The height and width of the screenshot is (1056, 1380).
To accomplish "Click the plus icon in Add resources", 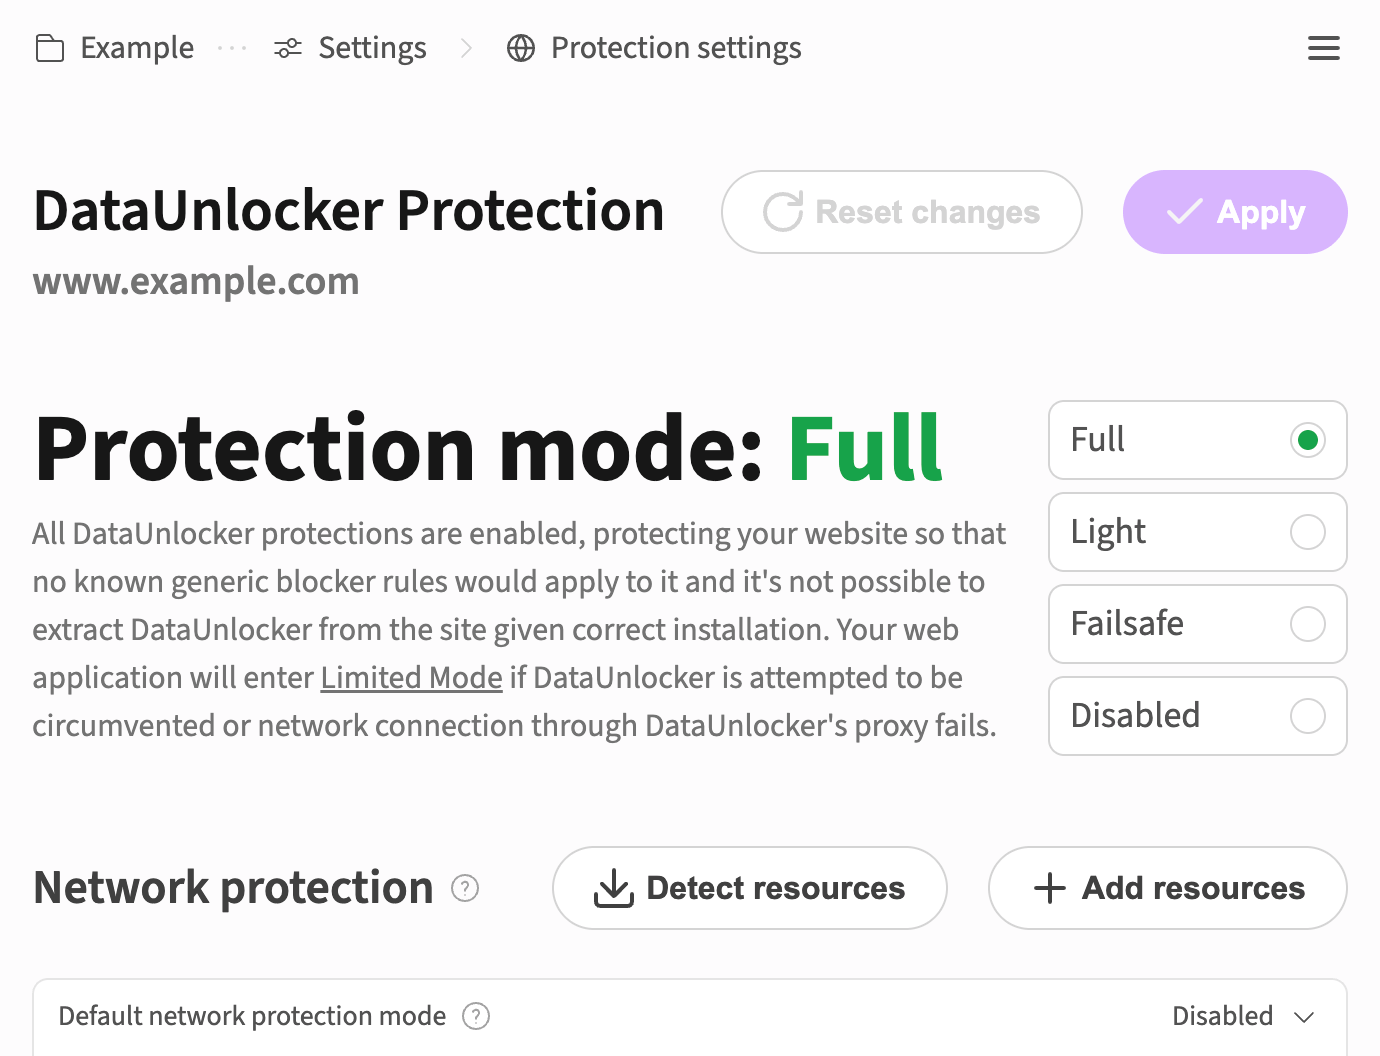I will click(1050, 888).
